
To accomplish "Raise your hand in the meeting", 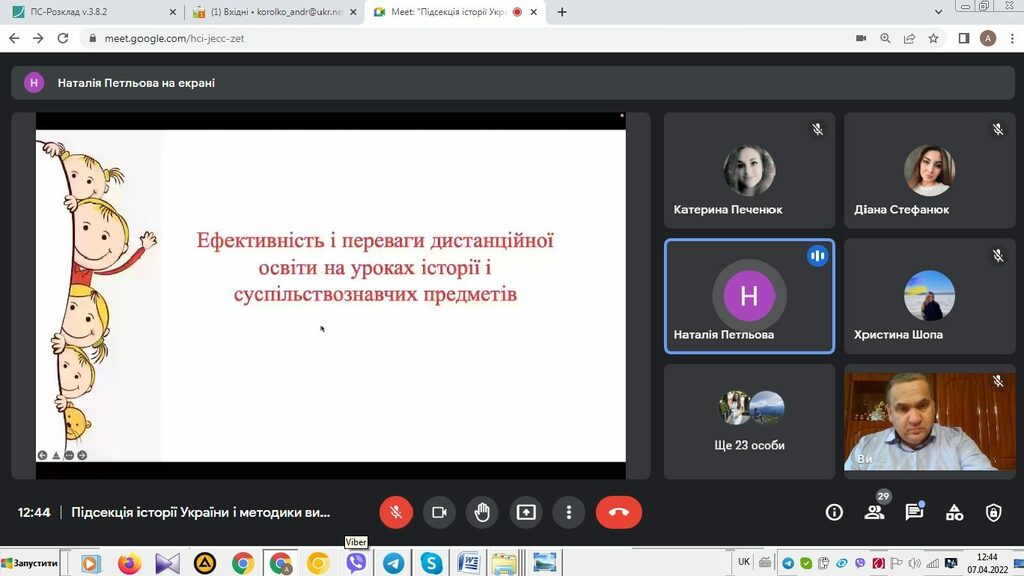I will click(482, 512).
